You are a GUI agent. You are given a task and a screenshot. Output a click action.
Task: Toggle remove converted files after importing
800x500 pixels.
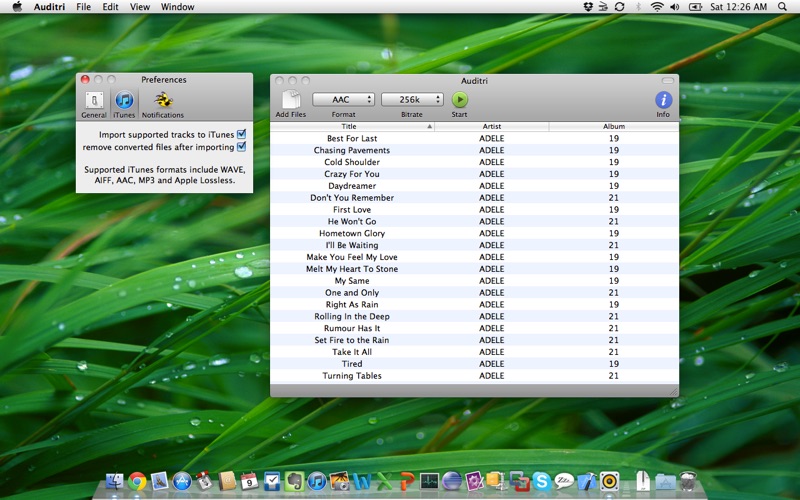[x=242, y=147]
